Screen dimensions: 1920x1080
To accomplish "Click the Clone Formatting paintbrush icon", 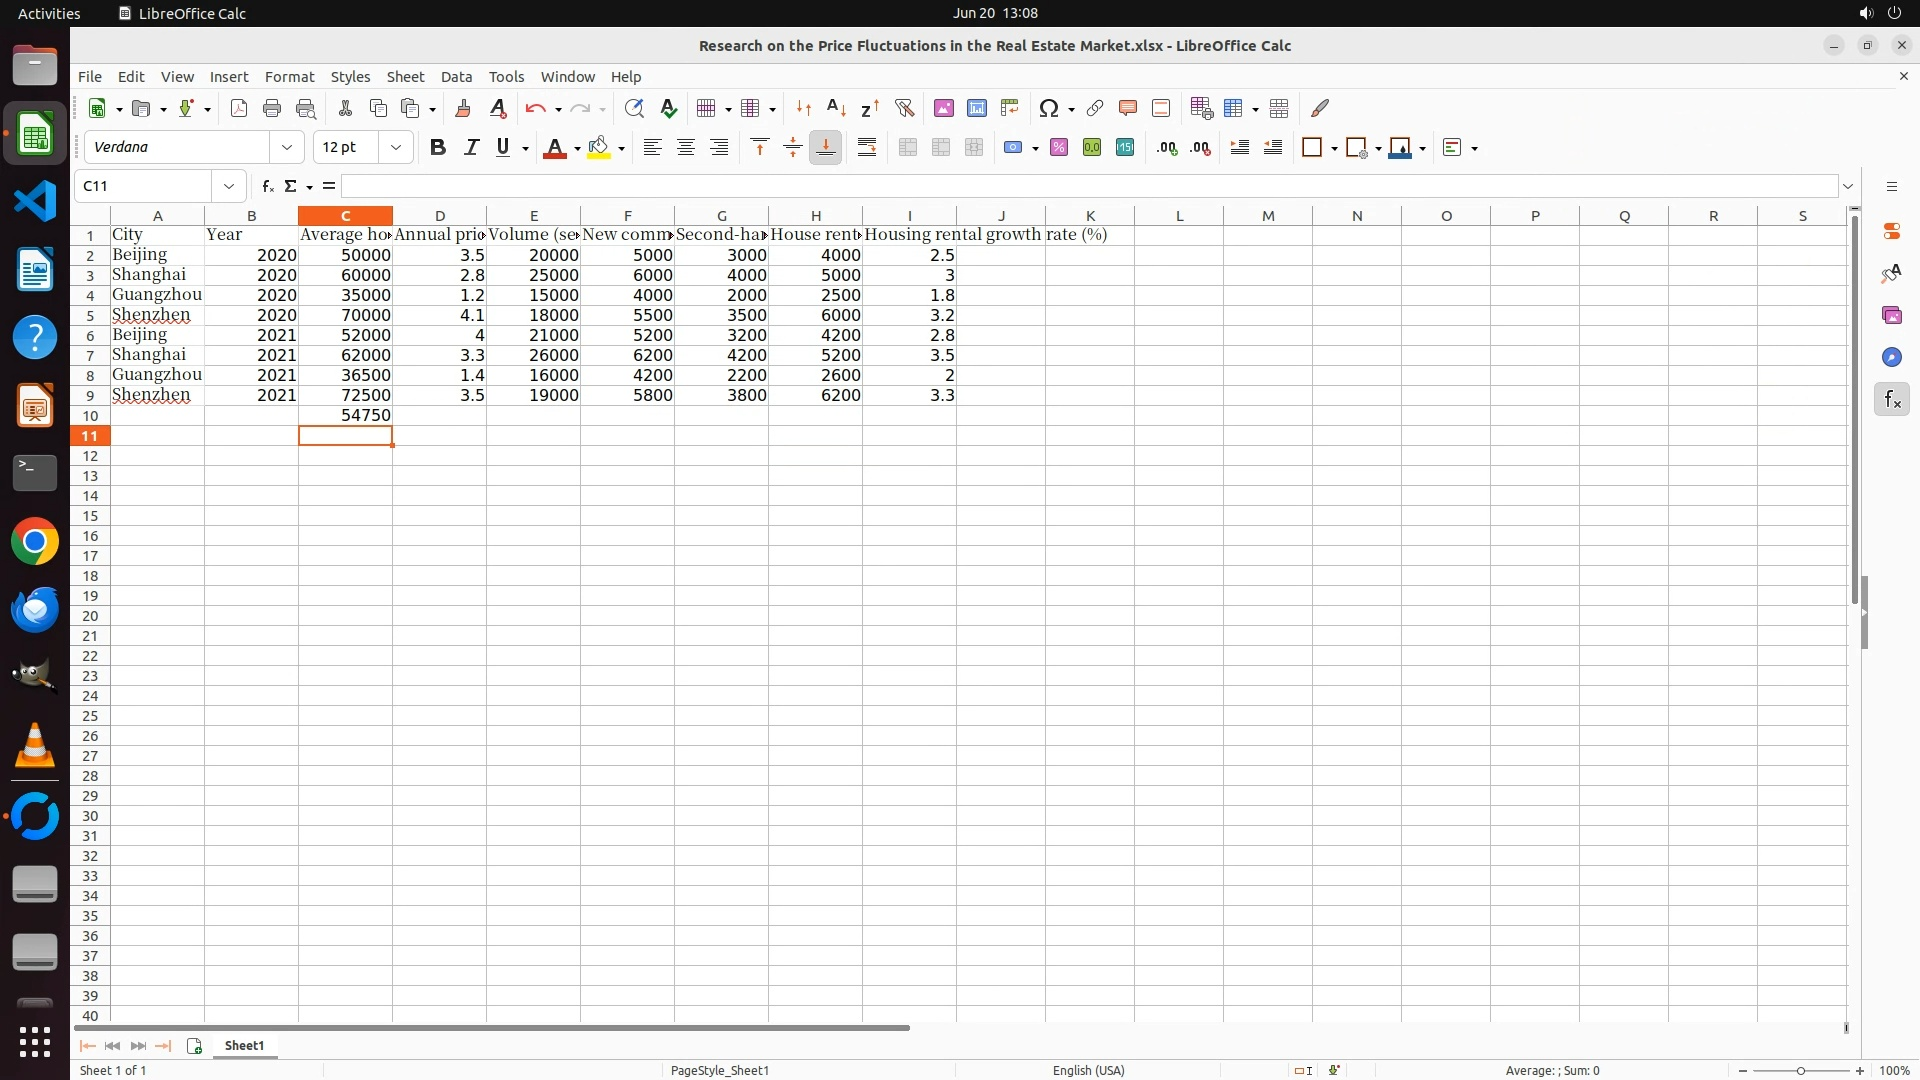I will click(x=463, y=108).
